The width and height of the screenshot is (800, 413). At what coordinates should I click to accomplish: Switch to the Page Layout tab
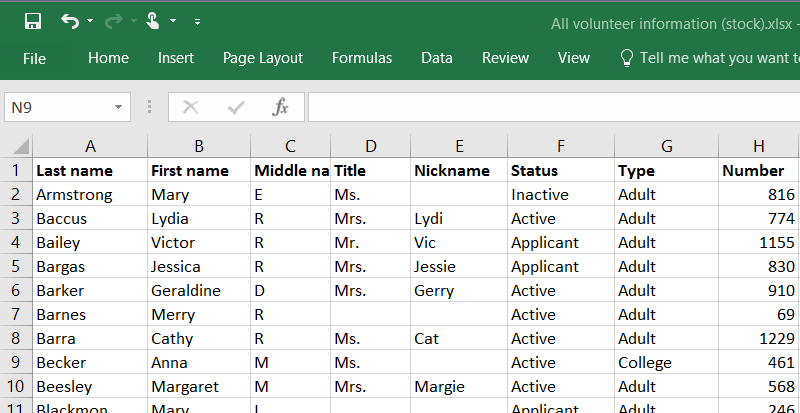263,58
